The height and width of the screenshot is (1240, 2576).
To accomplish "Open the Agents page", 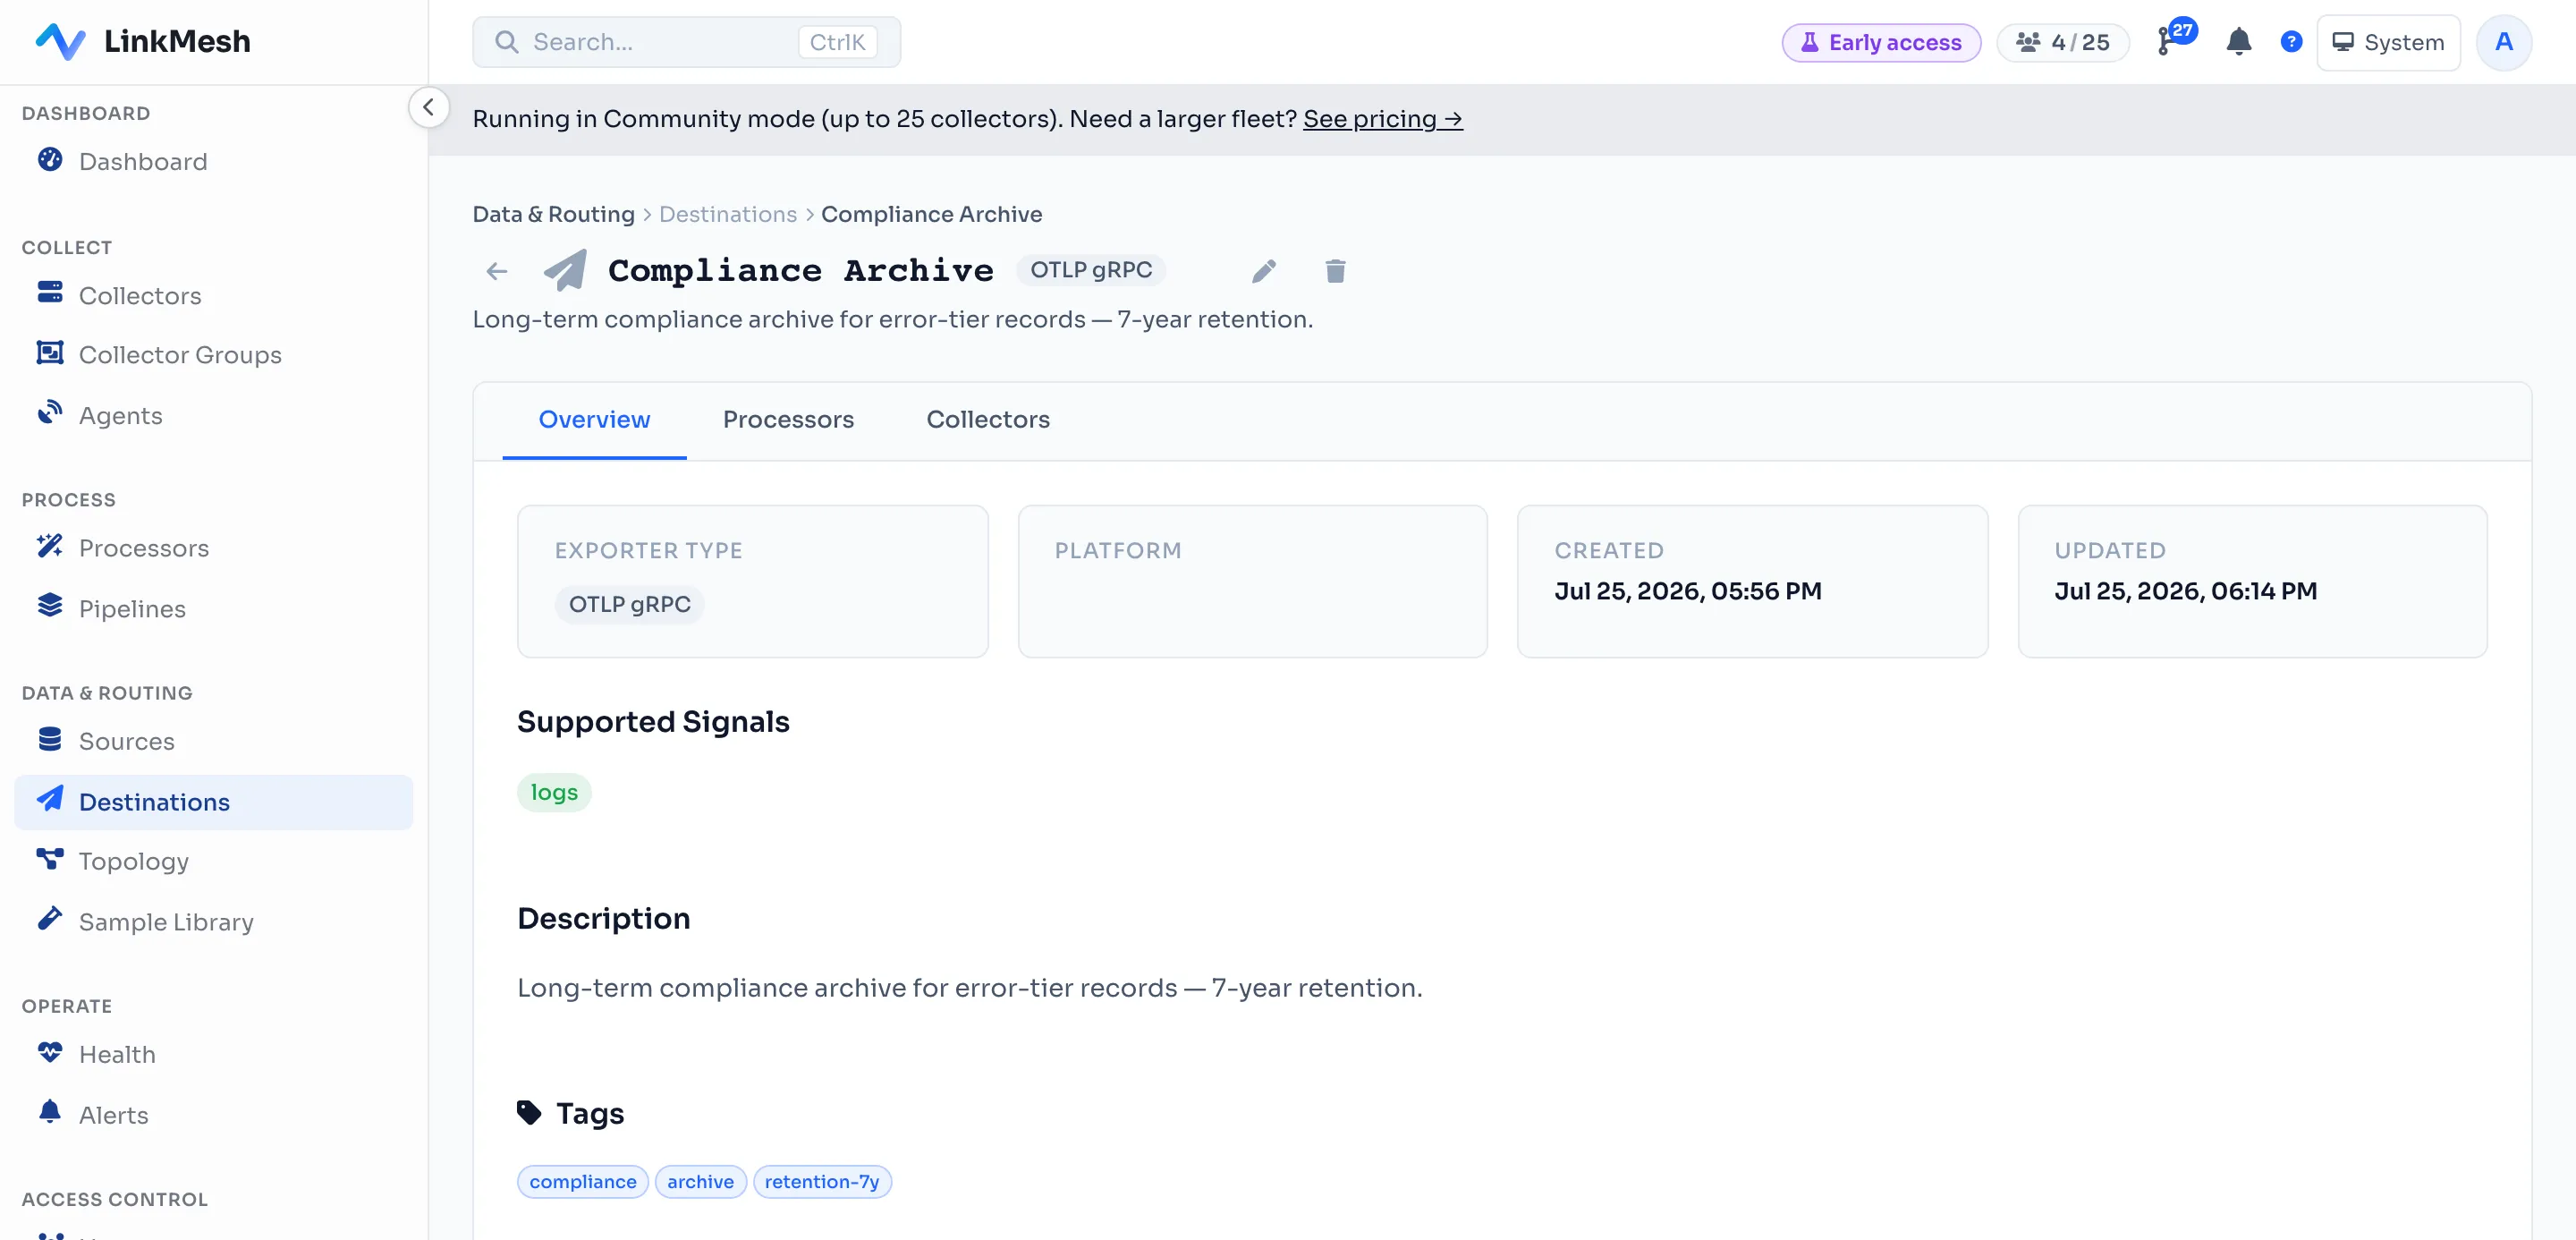I will [214, 415].
